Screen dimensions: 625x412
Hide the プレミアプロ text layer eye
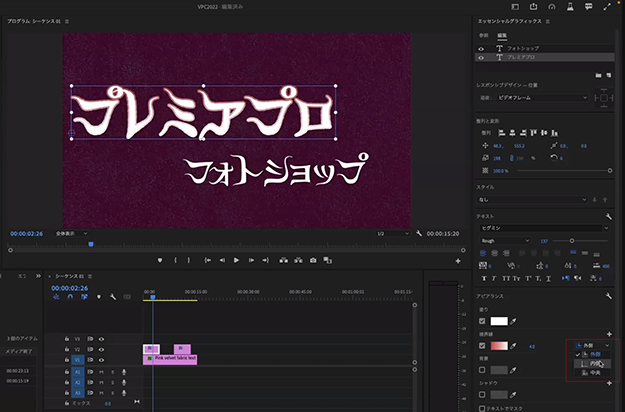(x=482, y=58)
